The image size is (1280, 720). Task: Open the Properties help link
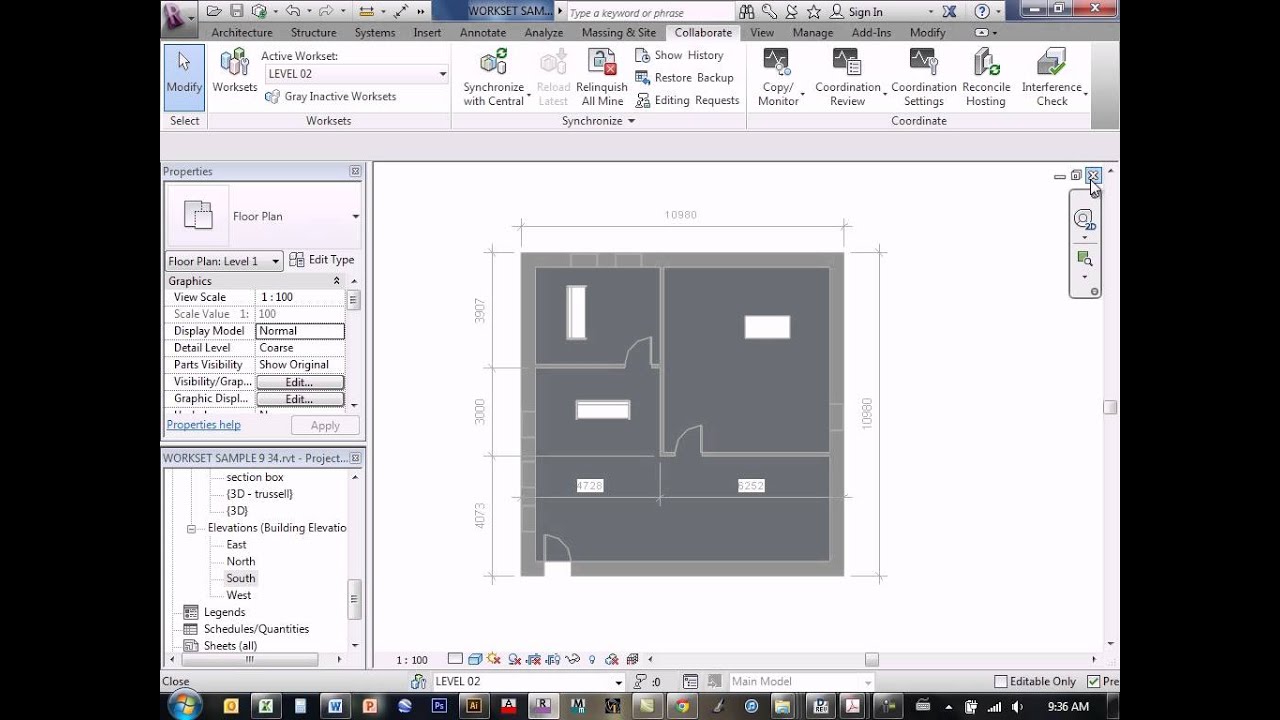203,425
